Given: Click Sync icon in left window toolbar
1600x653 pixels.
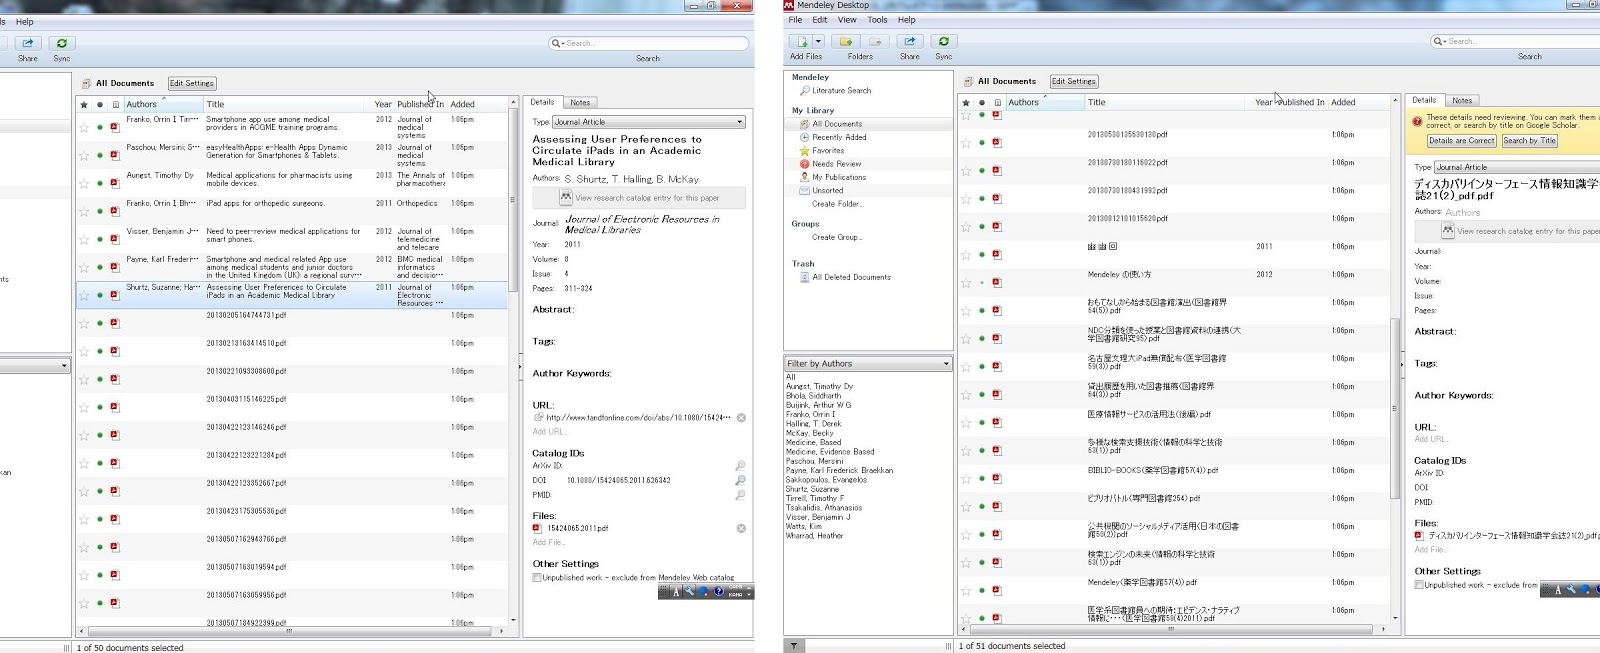Looking at the screenshot, I should click(62, 43).
